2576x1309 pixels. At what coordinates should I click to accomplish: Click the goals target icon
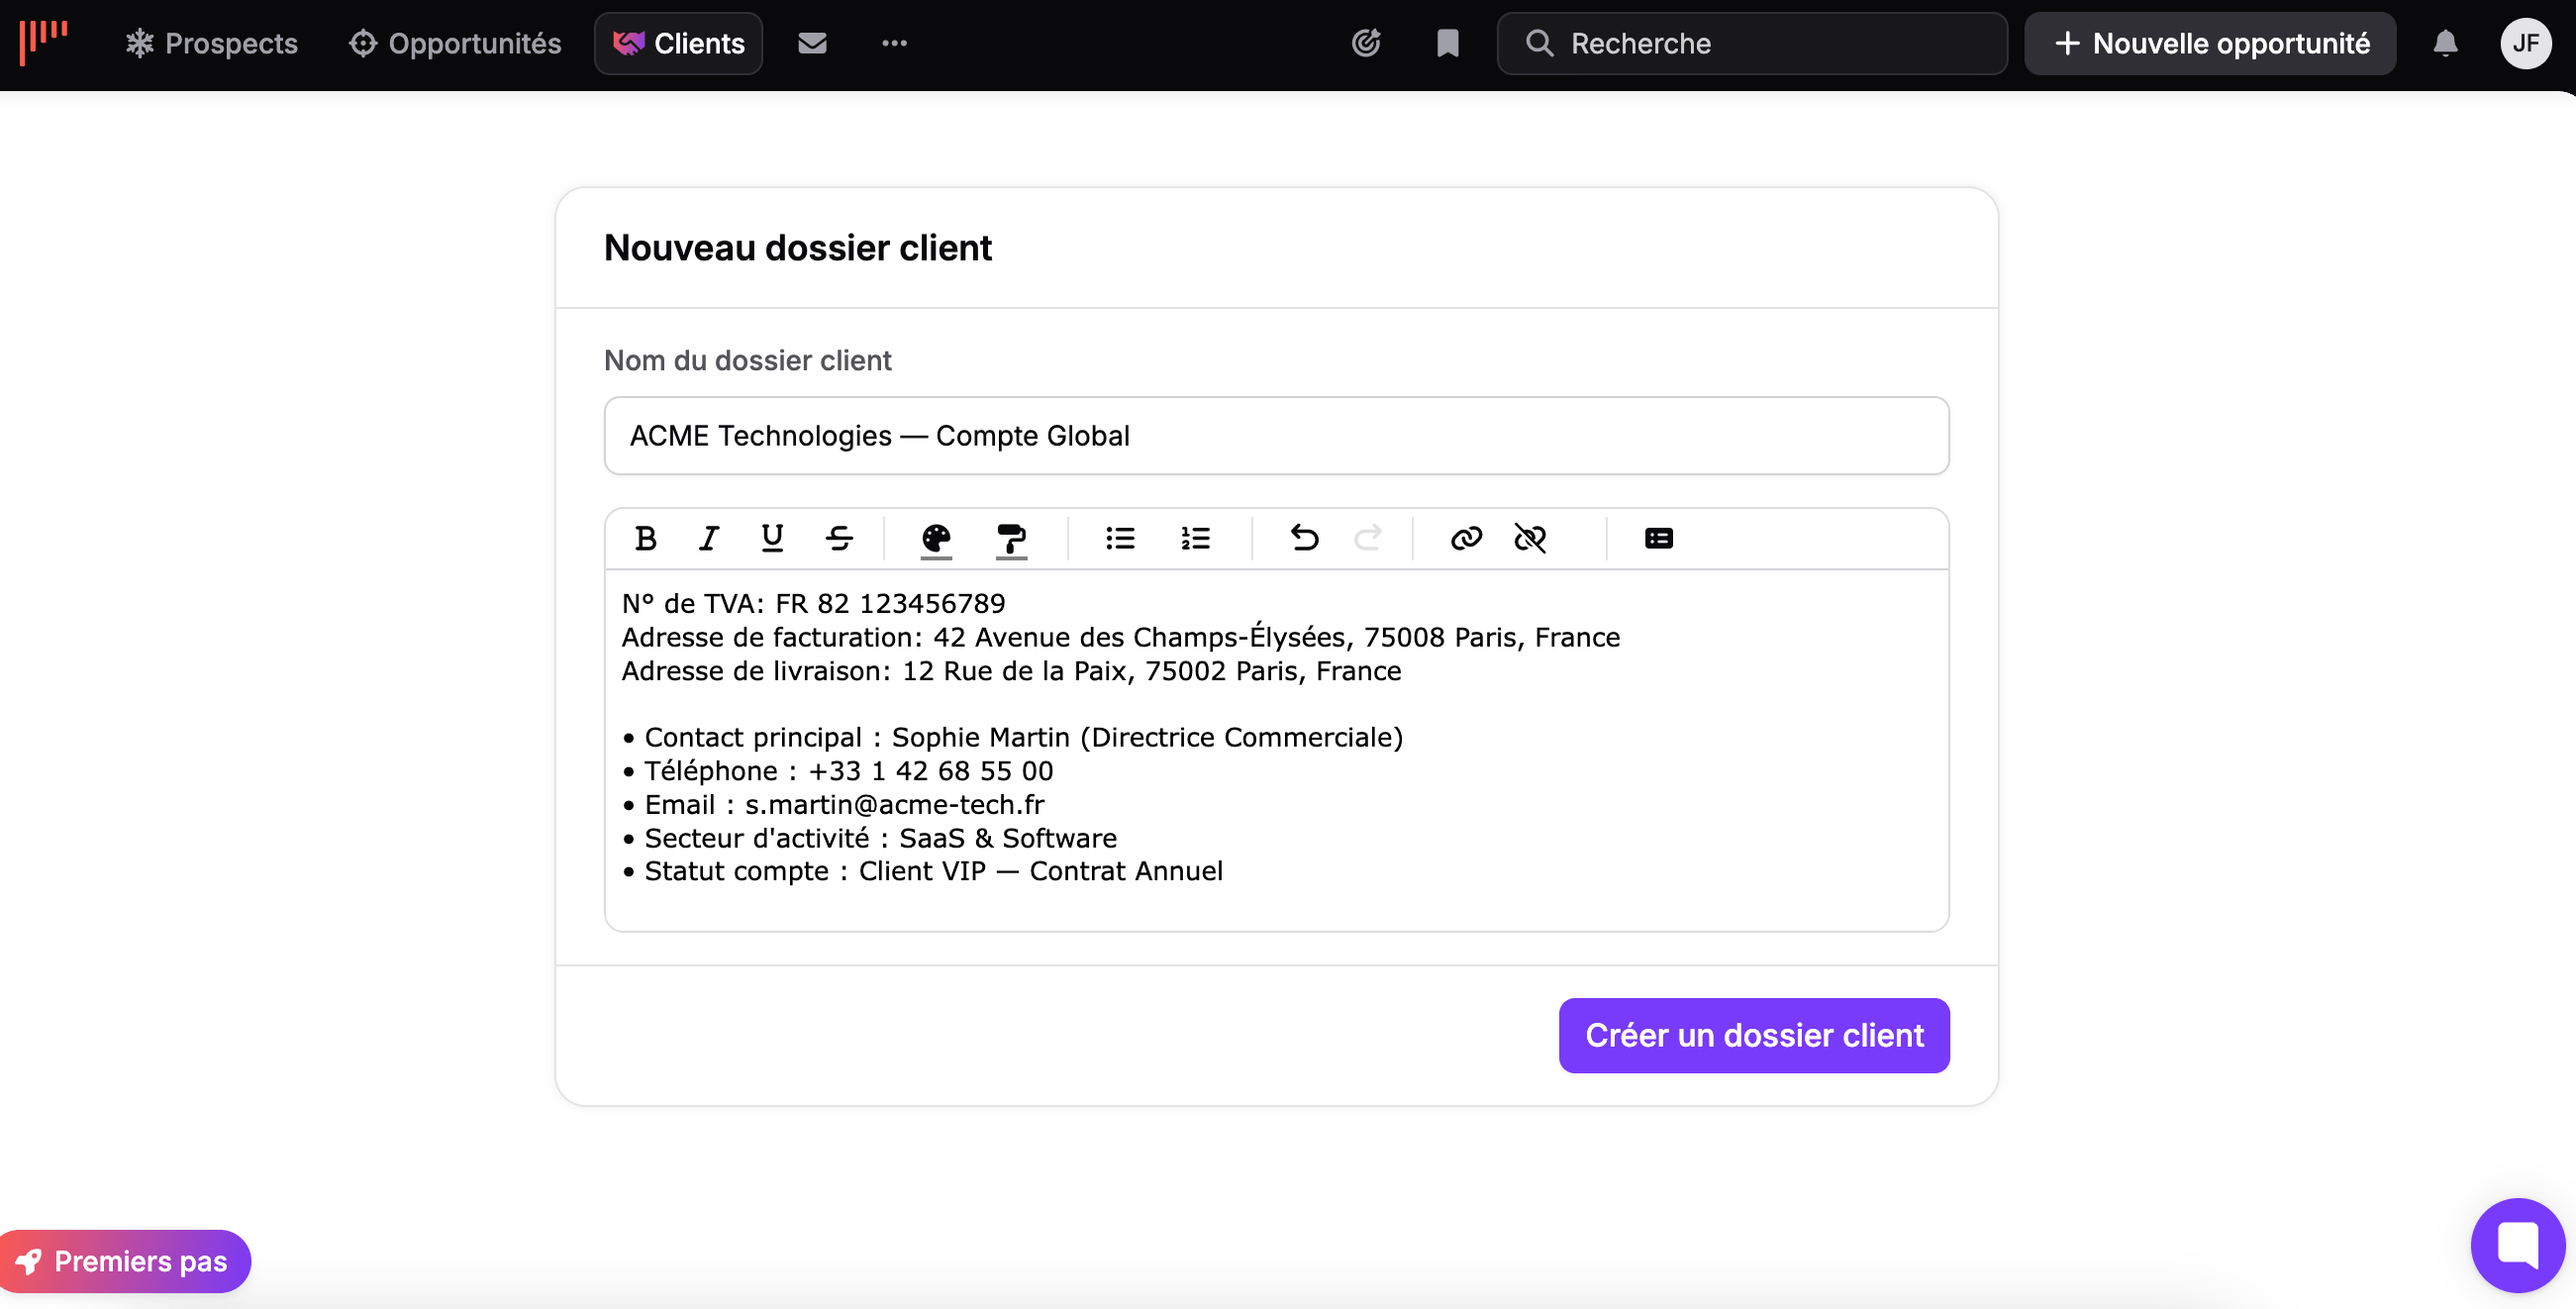tap(1366, 43)
